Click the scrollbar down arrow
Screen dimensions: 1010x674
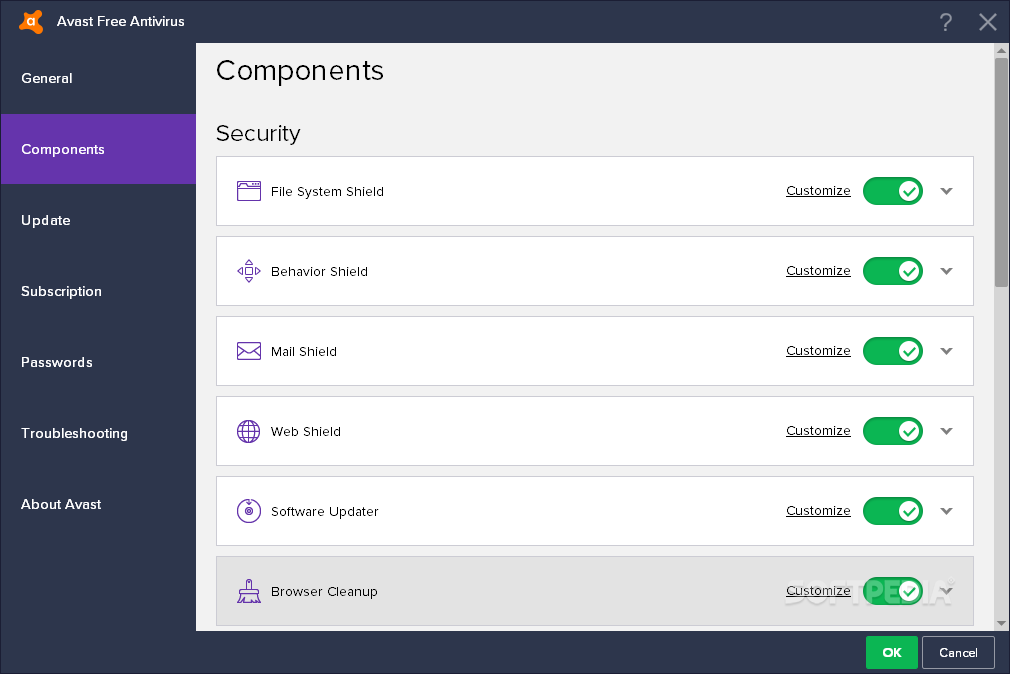click(1001, 623)
